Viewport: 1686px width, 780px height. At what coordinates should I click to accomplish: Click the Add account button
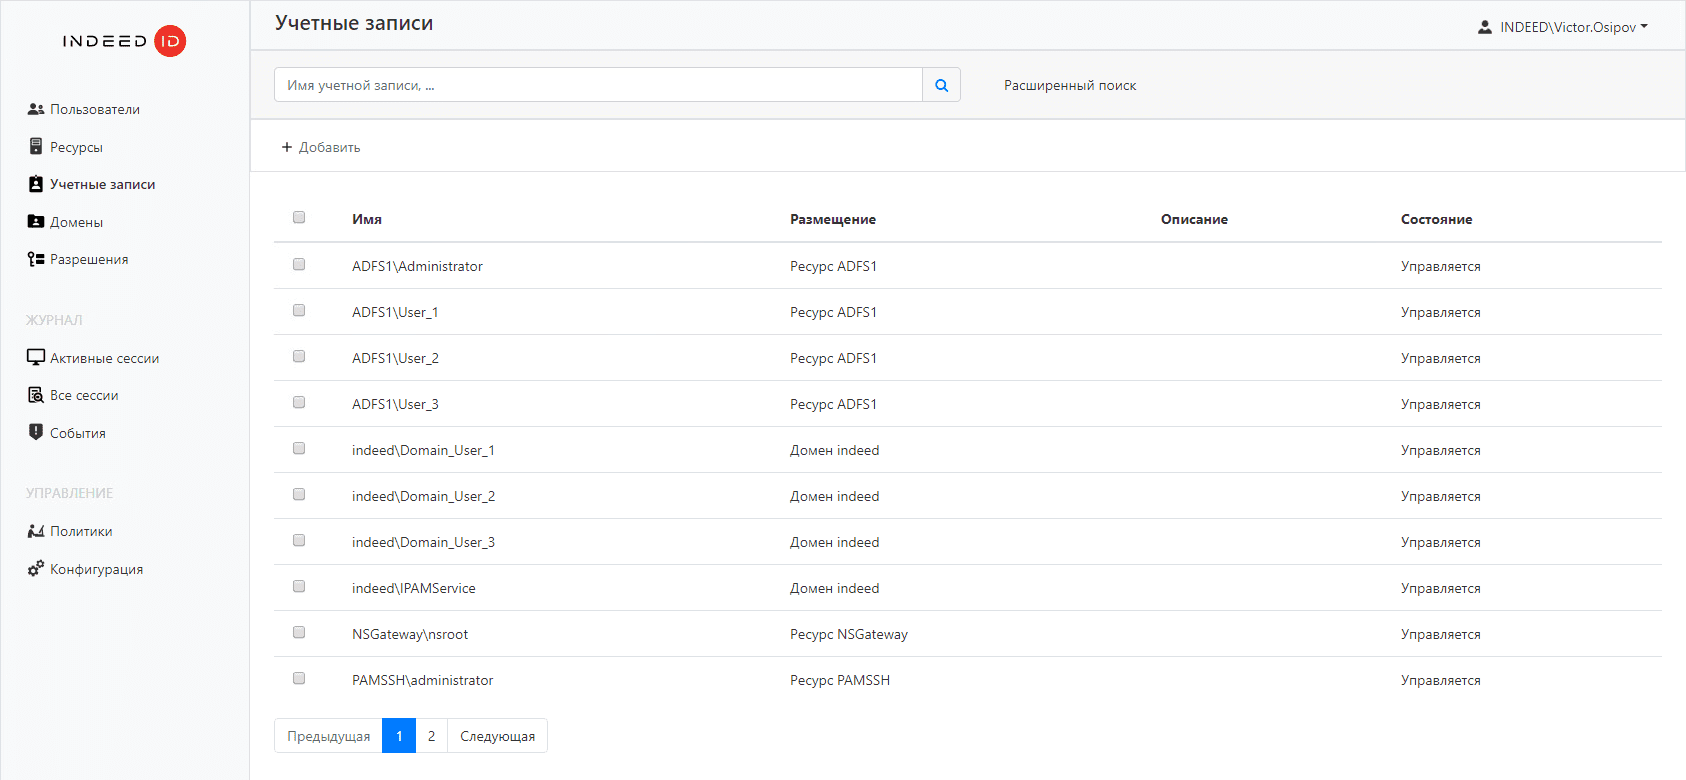point(321,147)
